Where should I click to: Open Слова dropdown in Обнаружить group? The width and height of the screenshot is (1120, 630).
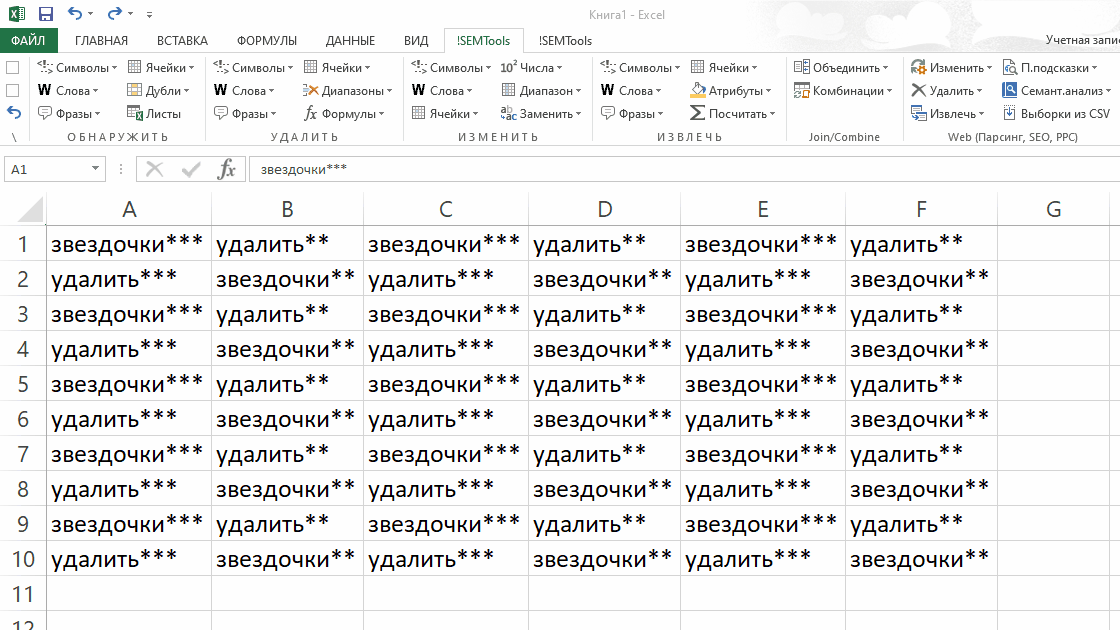click(x=68, y=91)
